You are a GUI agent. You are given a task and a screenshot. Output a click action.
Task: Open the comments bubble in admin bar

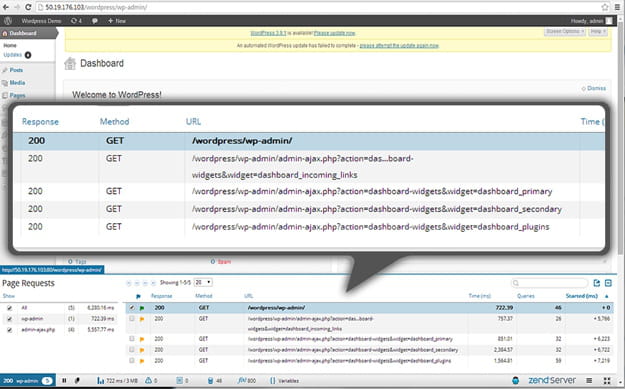tap(95, 21)
